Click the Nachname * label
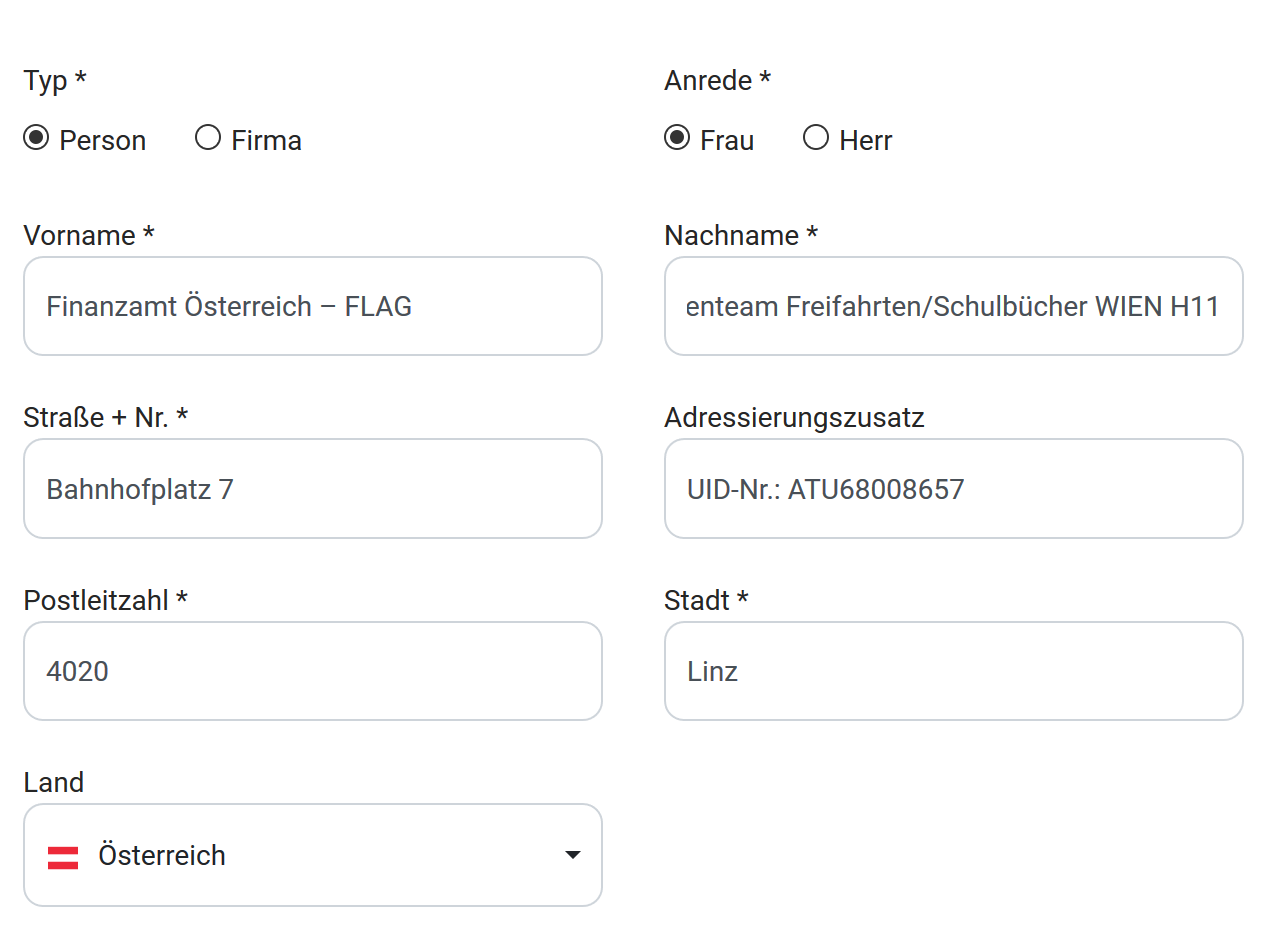1274x934 pixels. tap(741, 236)
